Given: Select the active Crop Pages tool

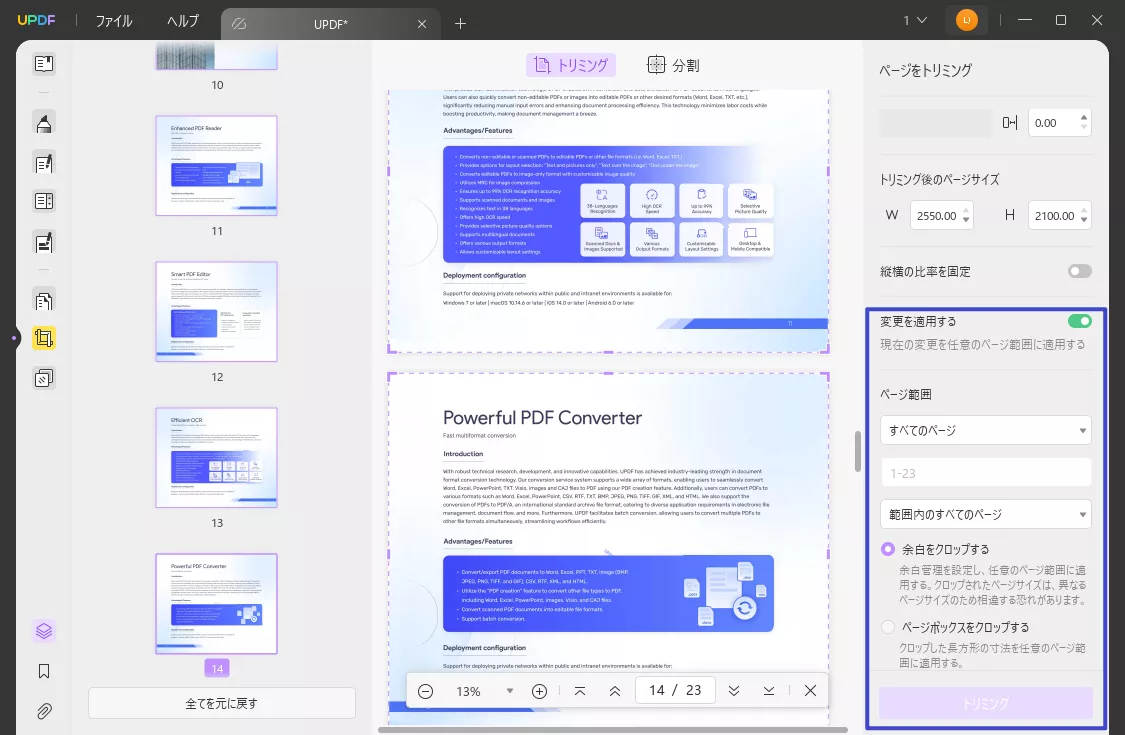Looking at the screenshot, I should point(44,338).
